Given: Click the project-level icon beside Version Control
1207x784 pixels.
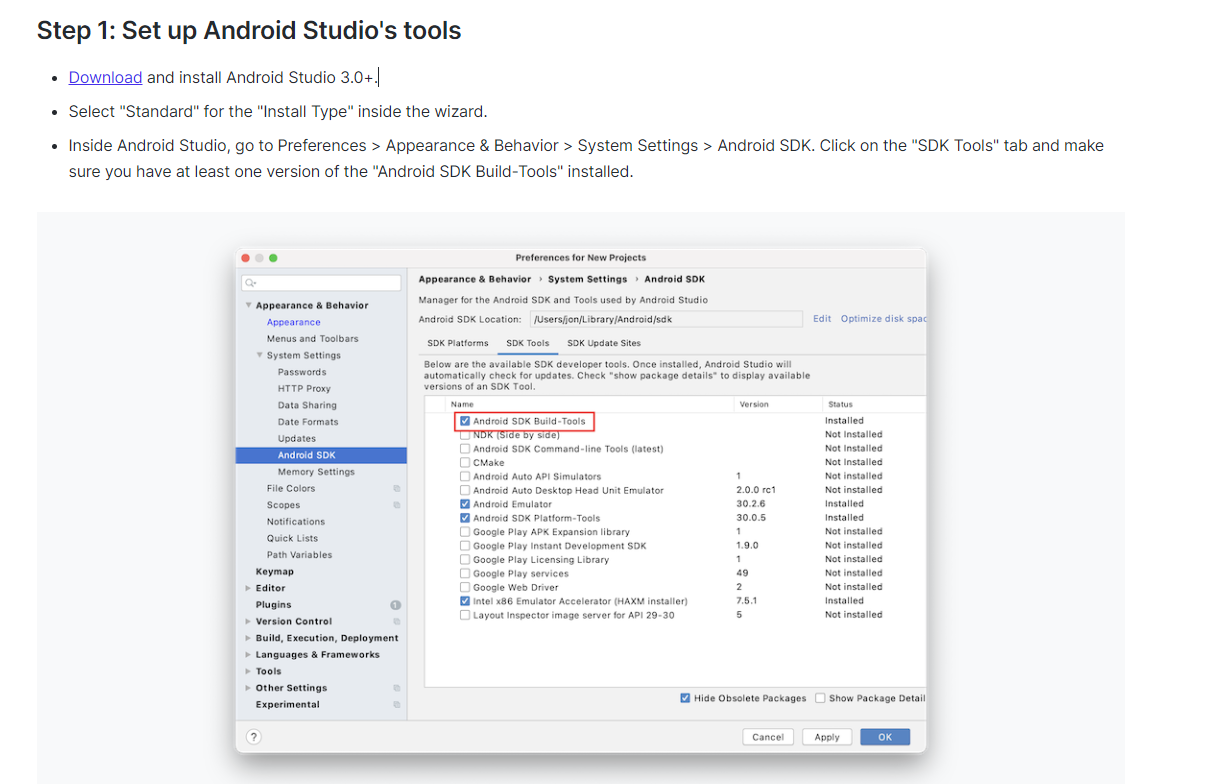Looking at the screenshot, I should [x=396, y=622].
